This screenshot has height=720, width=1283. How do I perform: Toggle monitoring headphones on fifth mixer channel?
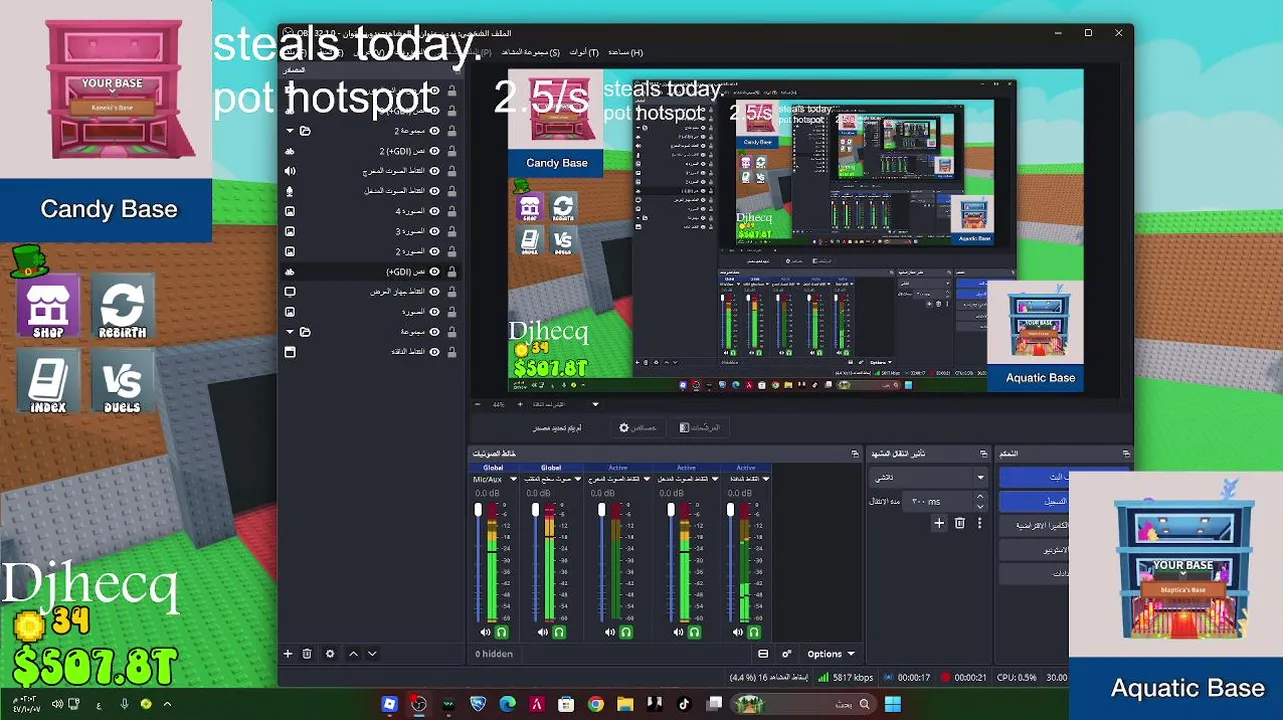pyautogui.click(x=755, y=632)
